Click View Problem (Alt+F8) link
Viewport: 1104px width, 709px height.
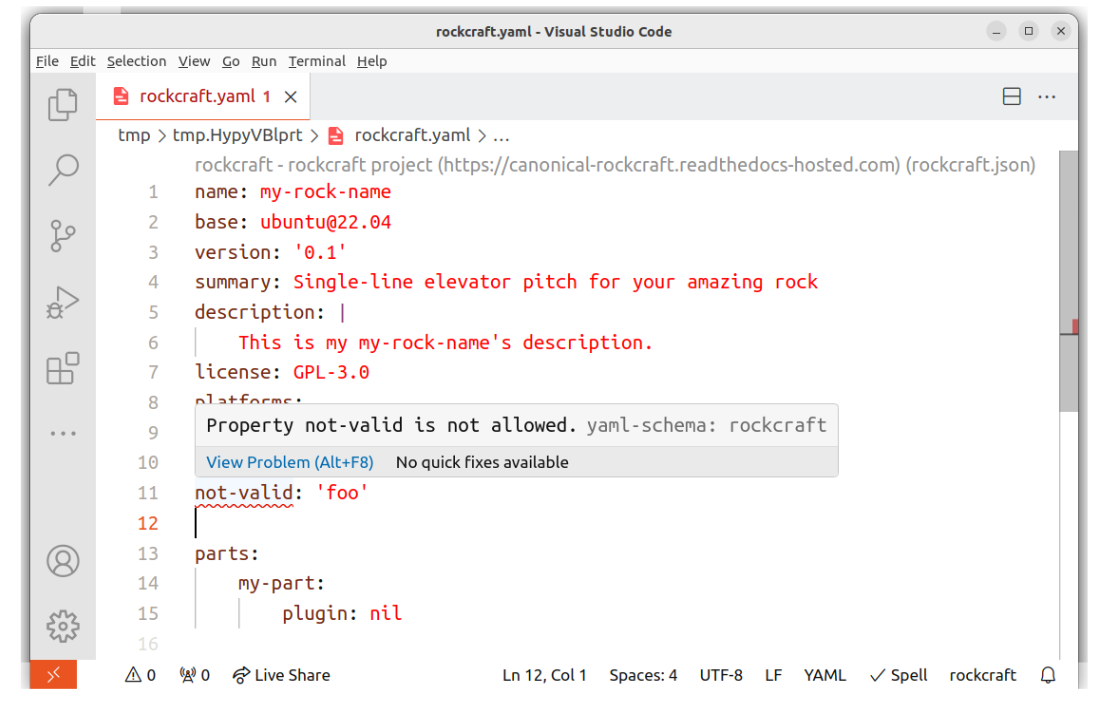coord(289,463)
